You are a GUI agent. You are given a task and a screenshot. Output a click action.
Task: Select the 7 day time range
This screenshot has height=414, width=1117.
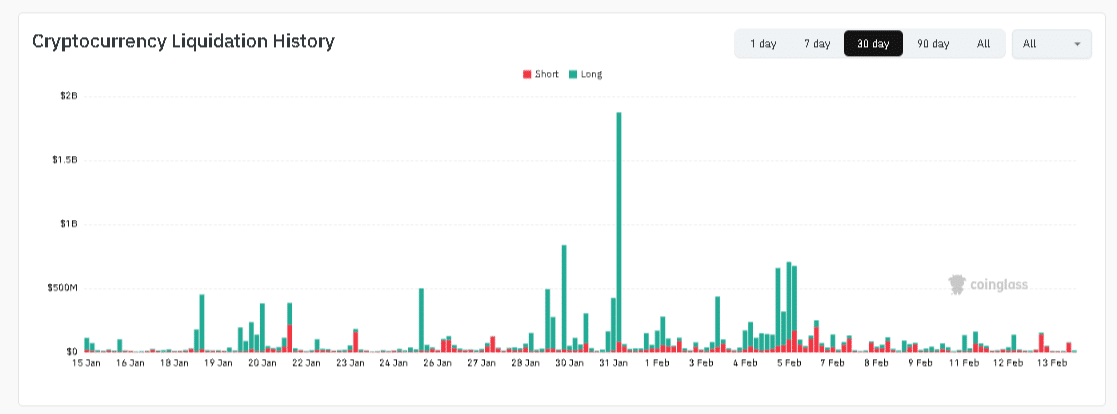click(x=817, y=44)
